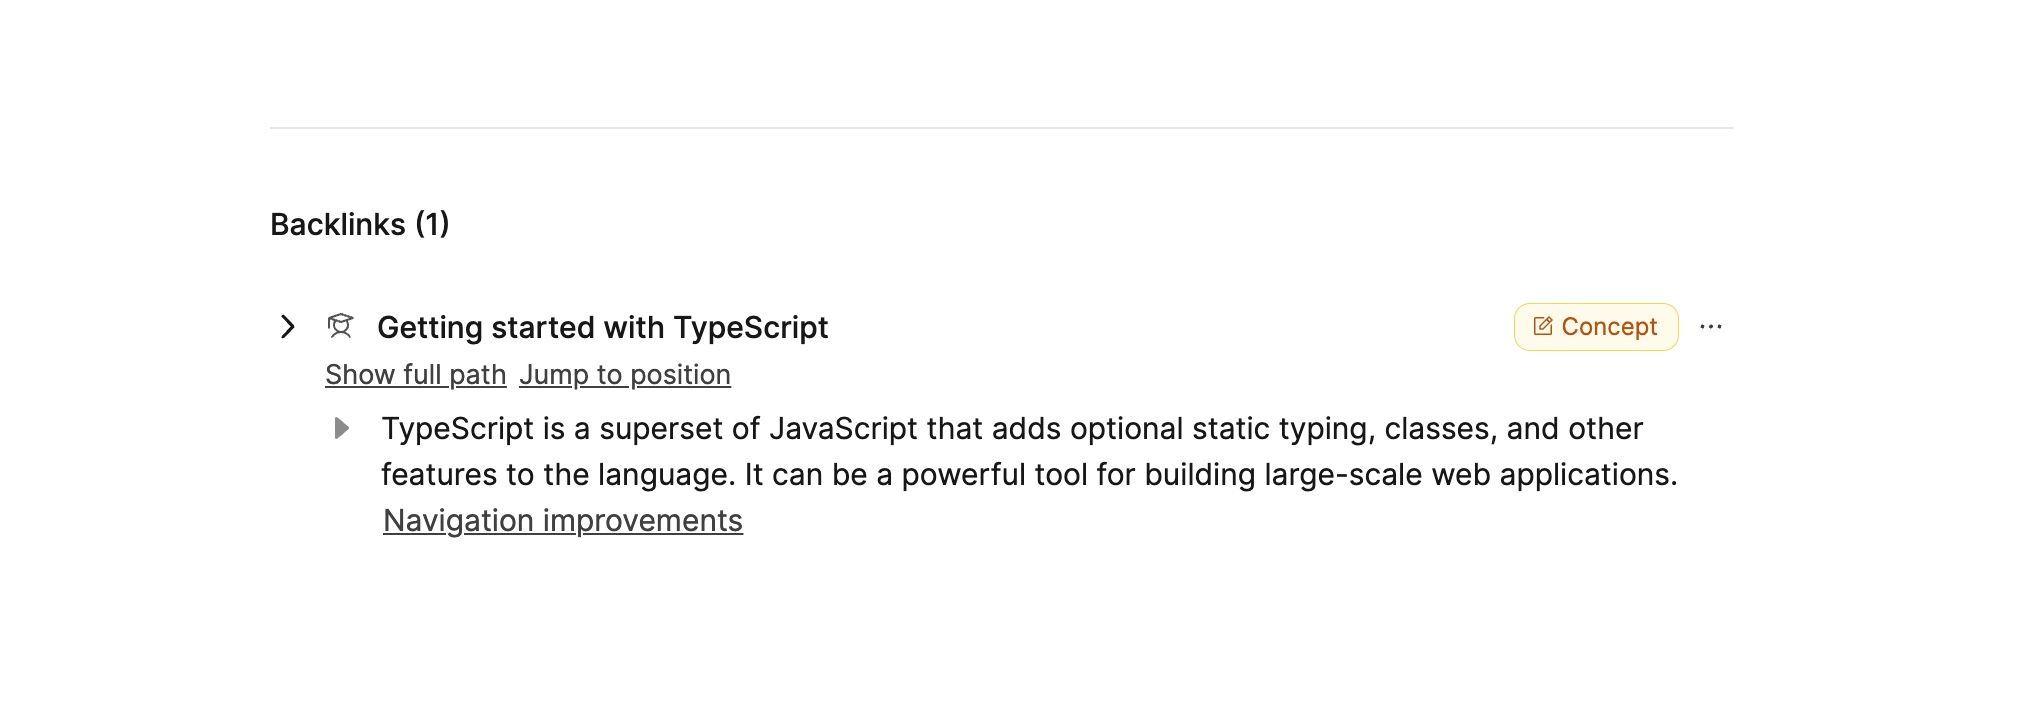Open the Navigation improvements link
Screen dimensions: 2022x704
click(562, 521)
